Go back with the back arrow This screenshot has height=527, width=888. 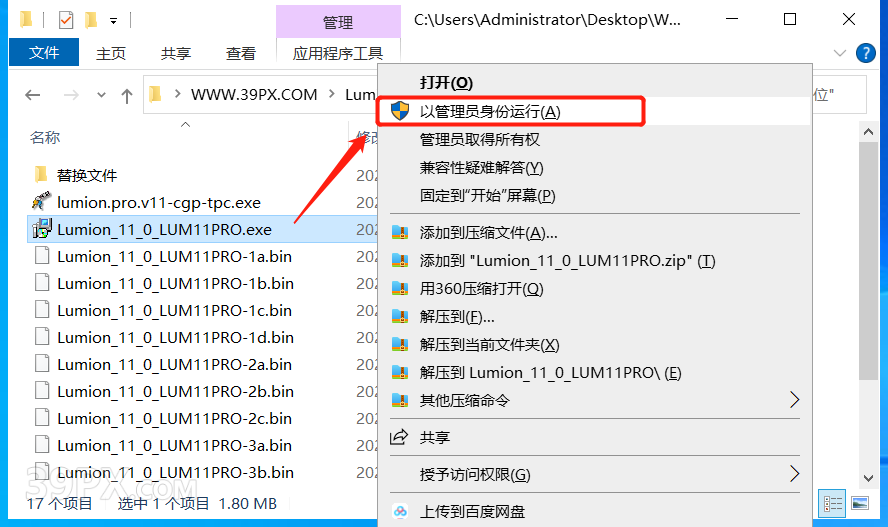(33, 95)
